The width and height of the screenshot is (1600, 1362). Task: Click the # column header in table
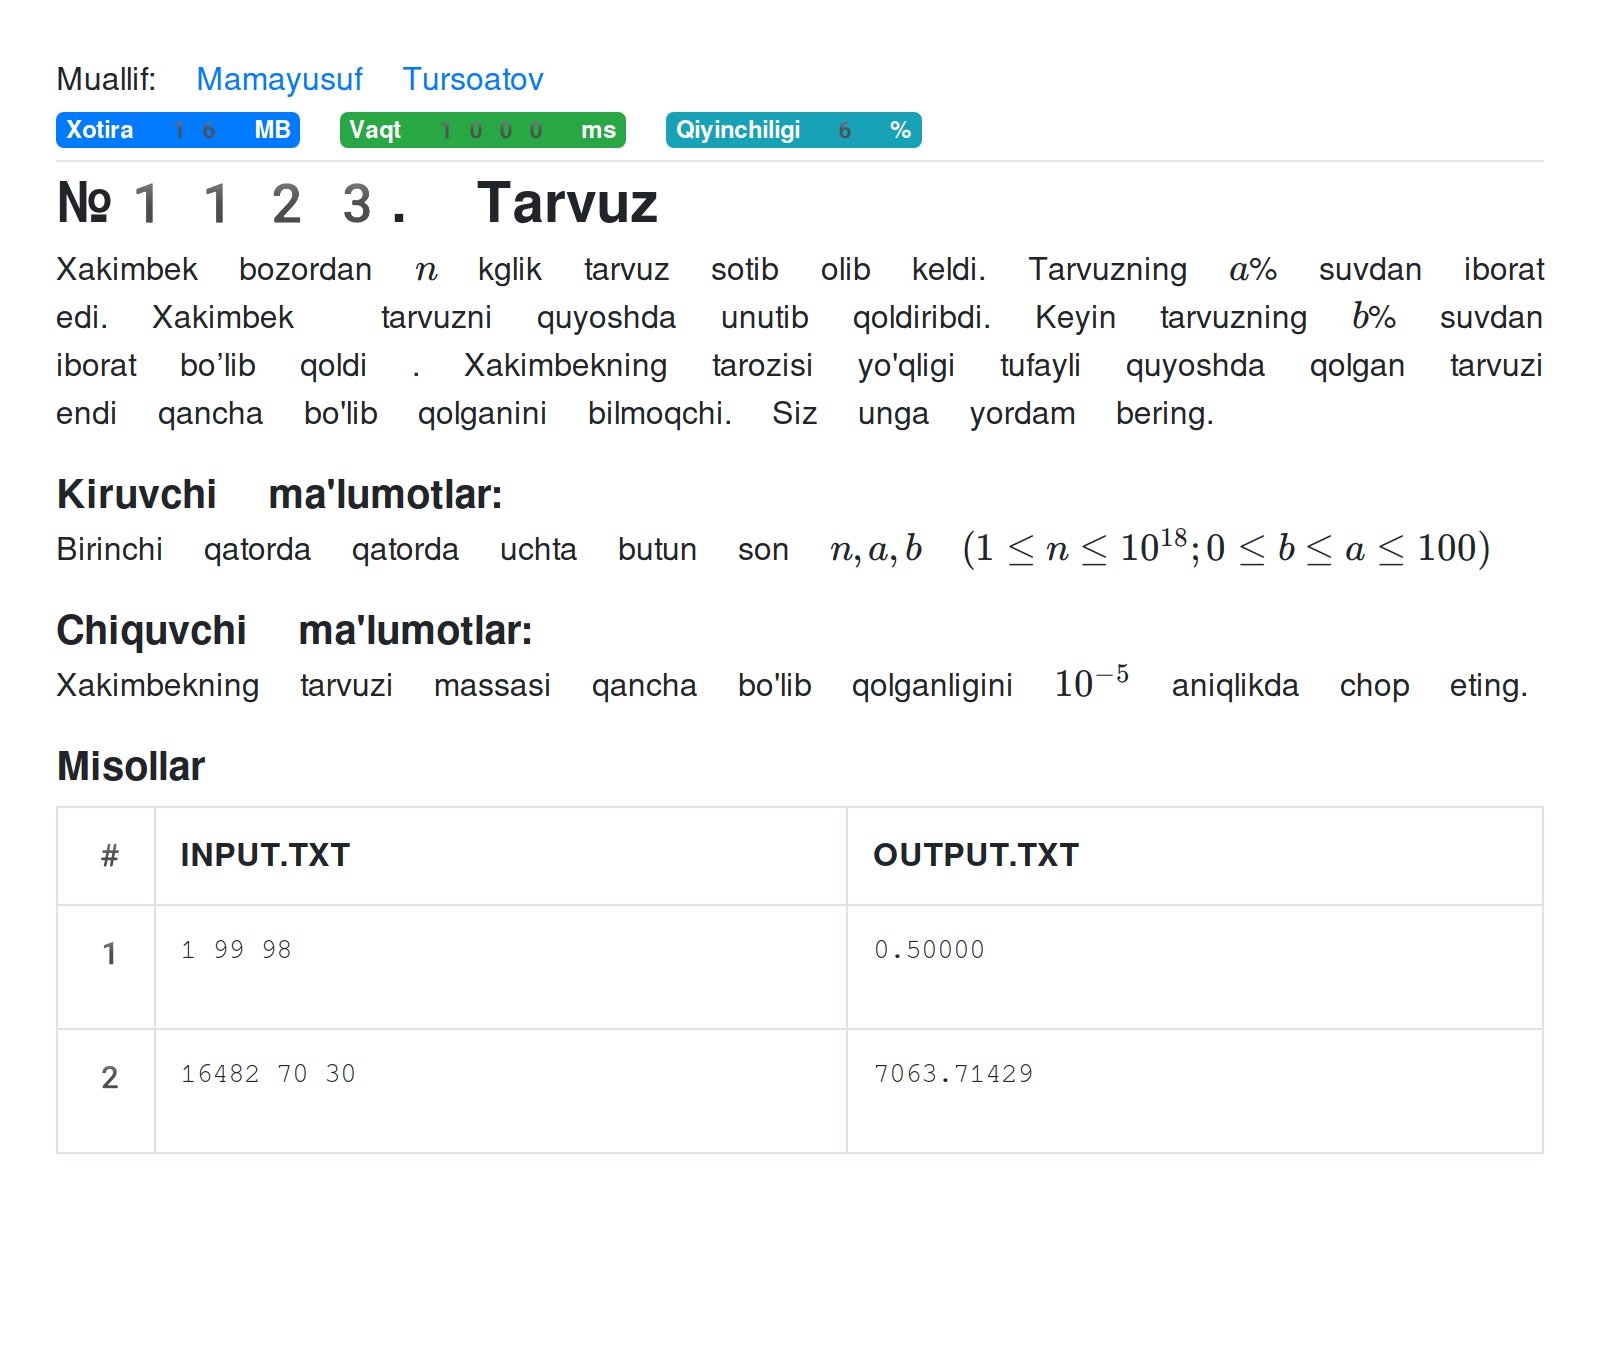(x=109, y=856)
